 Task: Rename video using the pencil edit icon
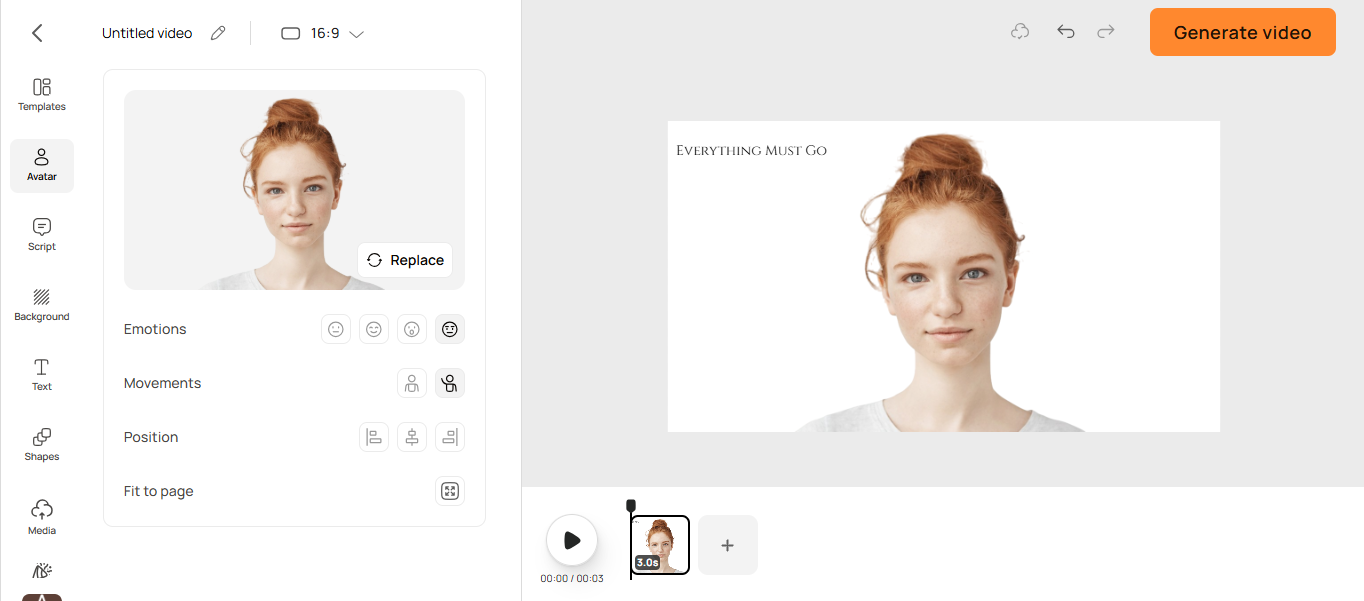click(218, 32)
